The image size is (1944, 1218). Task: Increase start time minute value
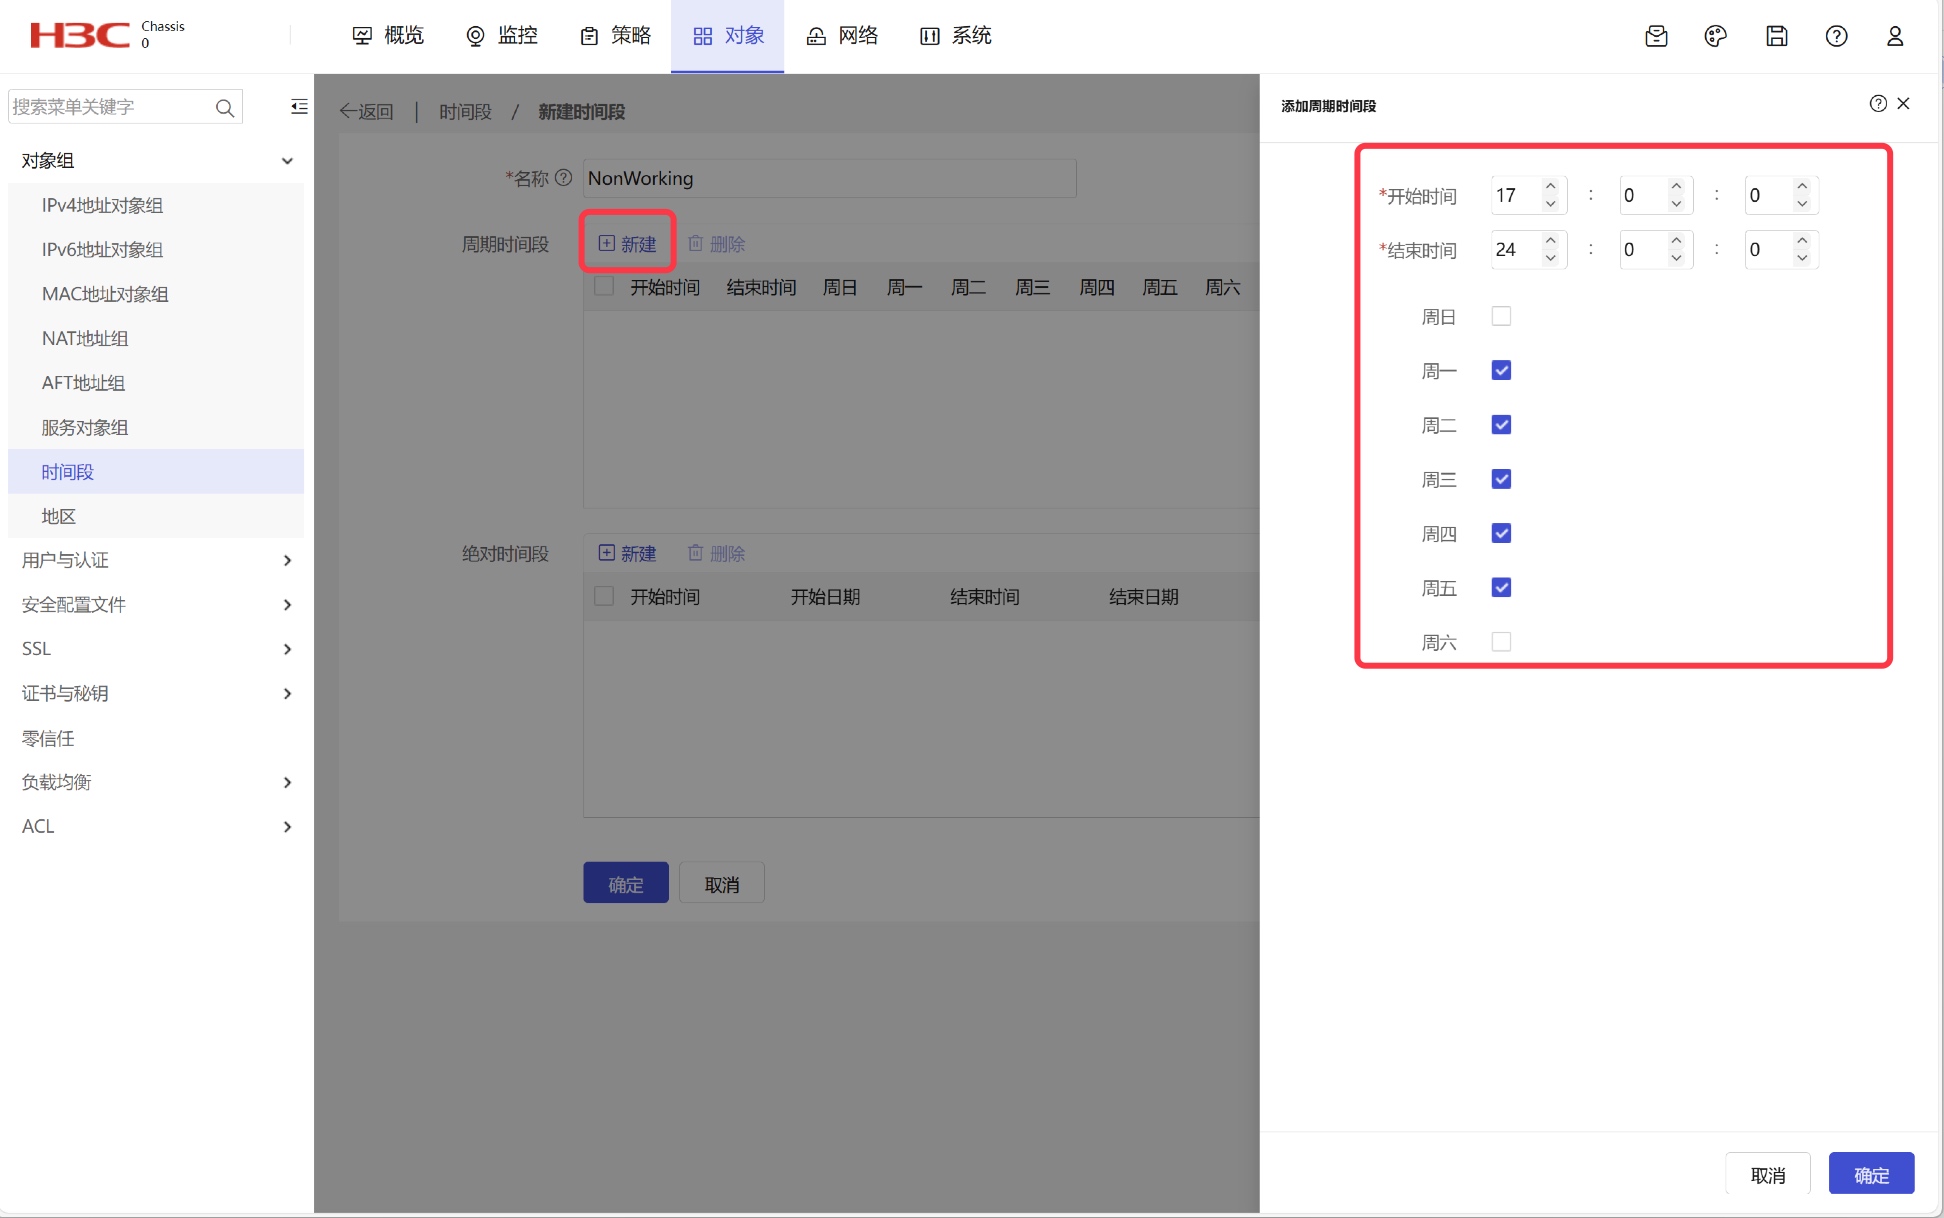[x=1676, y=186]
